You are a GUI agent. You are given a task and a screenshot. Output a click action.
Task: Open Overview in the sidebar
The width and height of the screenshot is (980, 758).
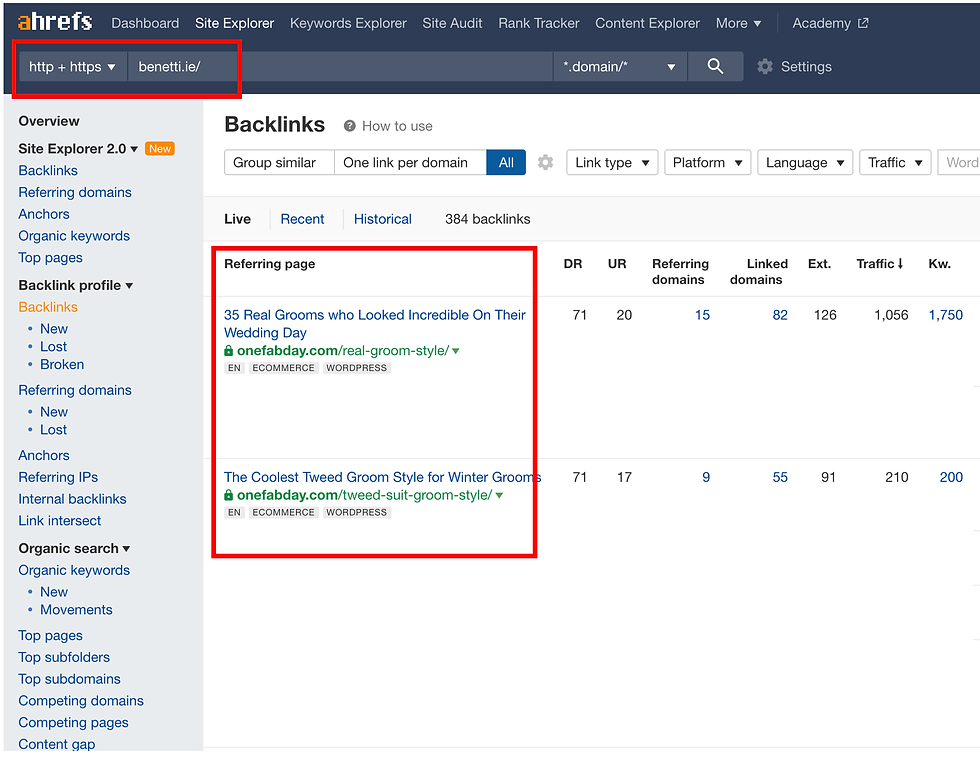point(49,121)
